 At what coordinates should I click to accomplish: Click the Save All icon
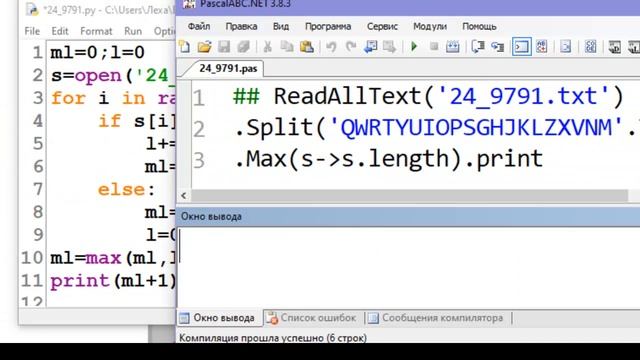pos(244,47)
